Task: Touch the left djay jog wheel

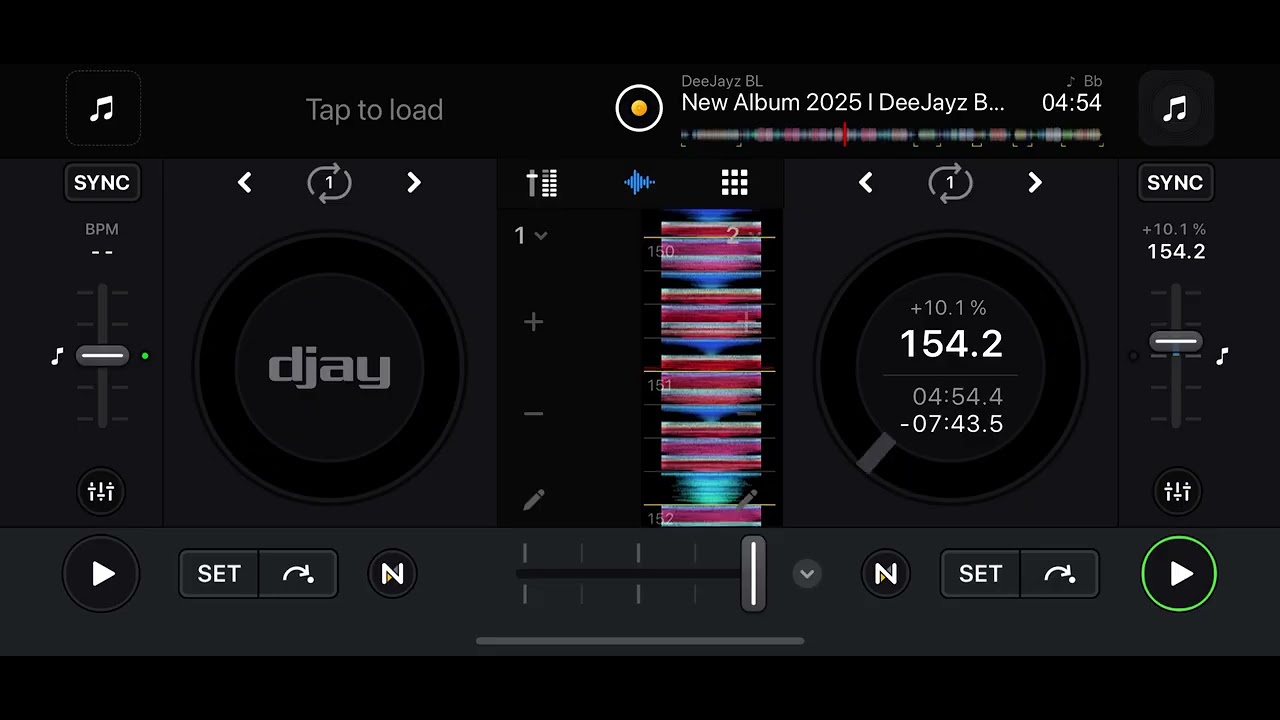Action: coord(329,368)
